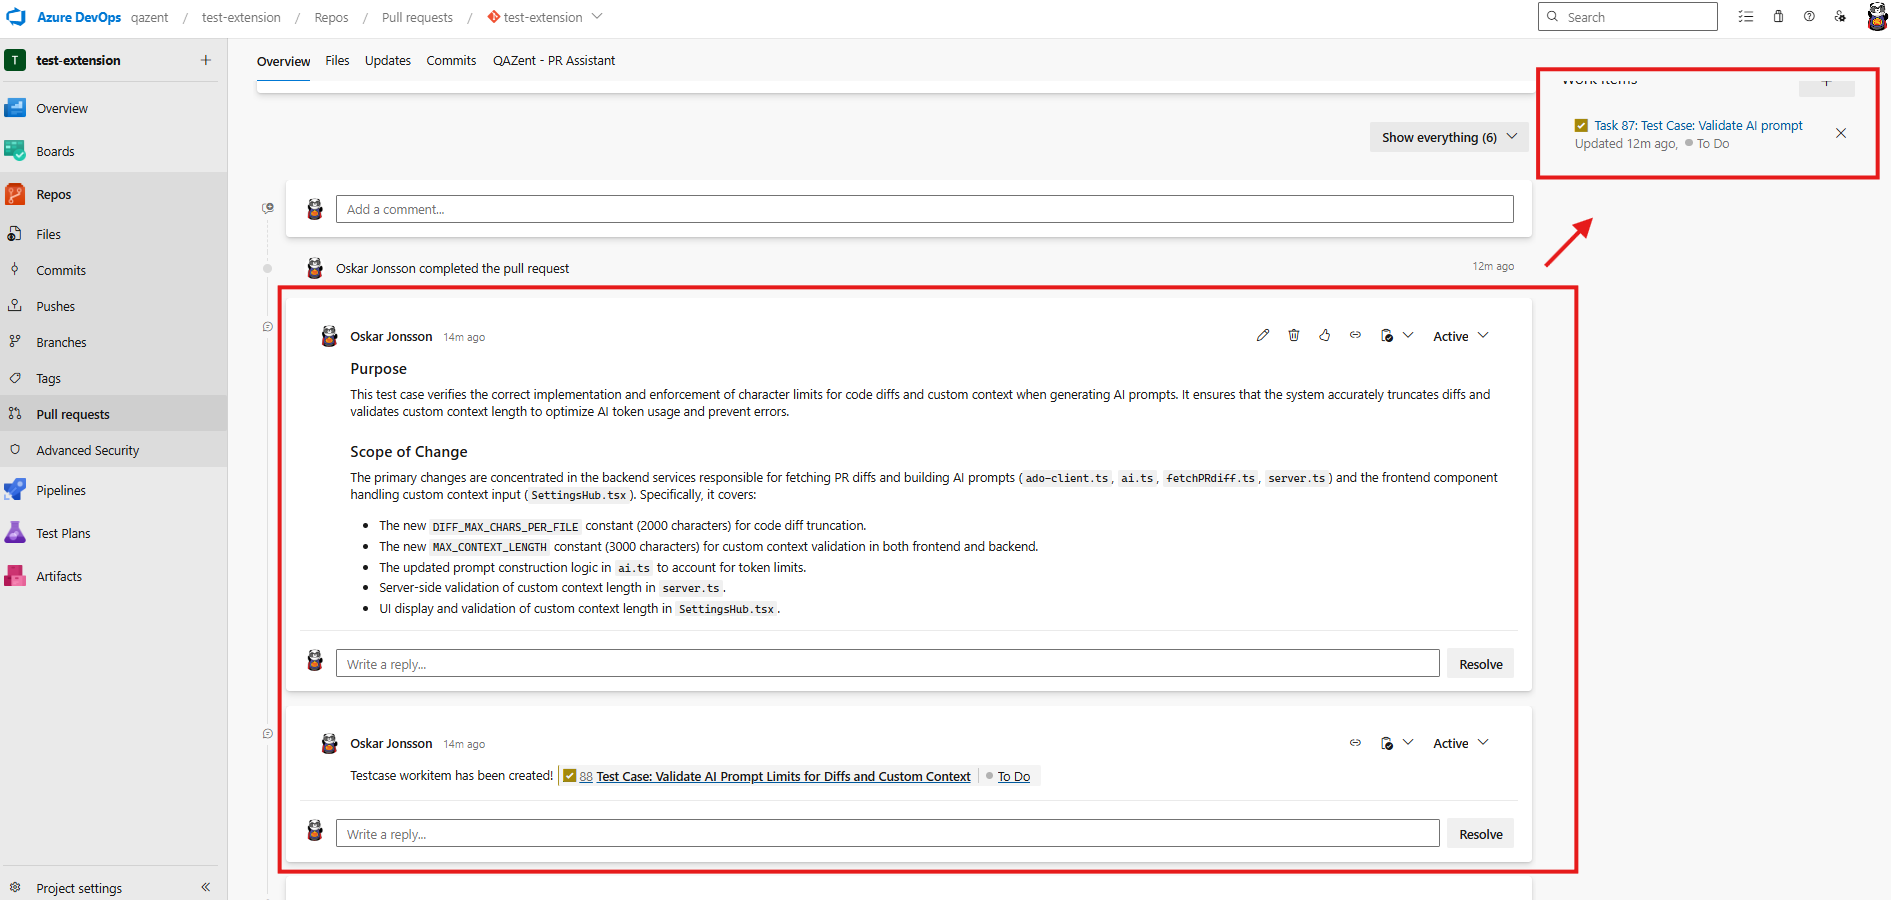Open the User settings icon in header

tap(1840, 17)
